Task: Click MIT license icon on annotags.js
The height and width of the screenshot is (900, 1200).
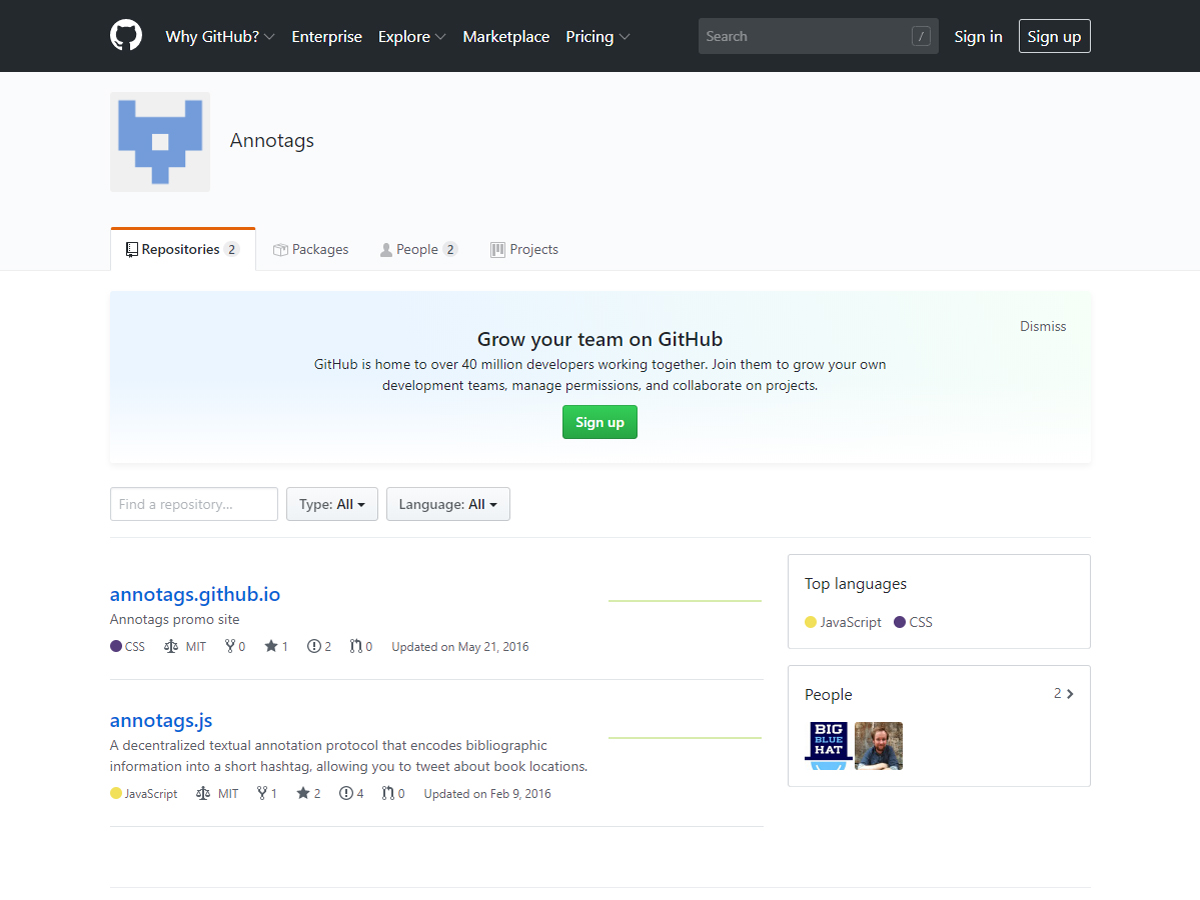Action: point(204,793)
